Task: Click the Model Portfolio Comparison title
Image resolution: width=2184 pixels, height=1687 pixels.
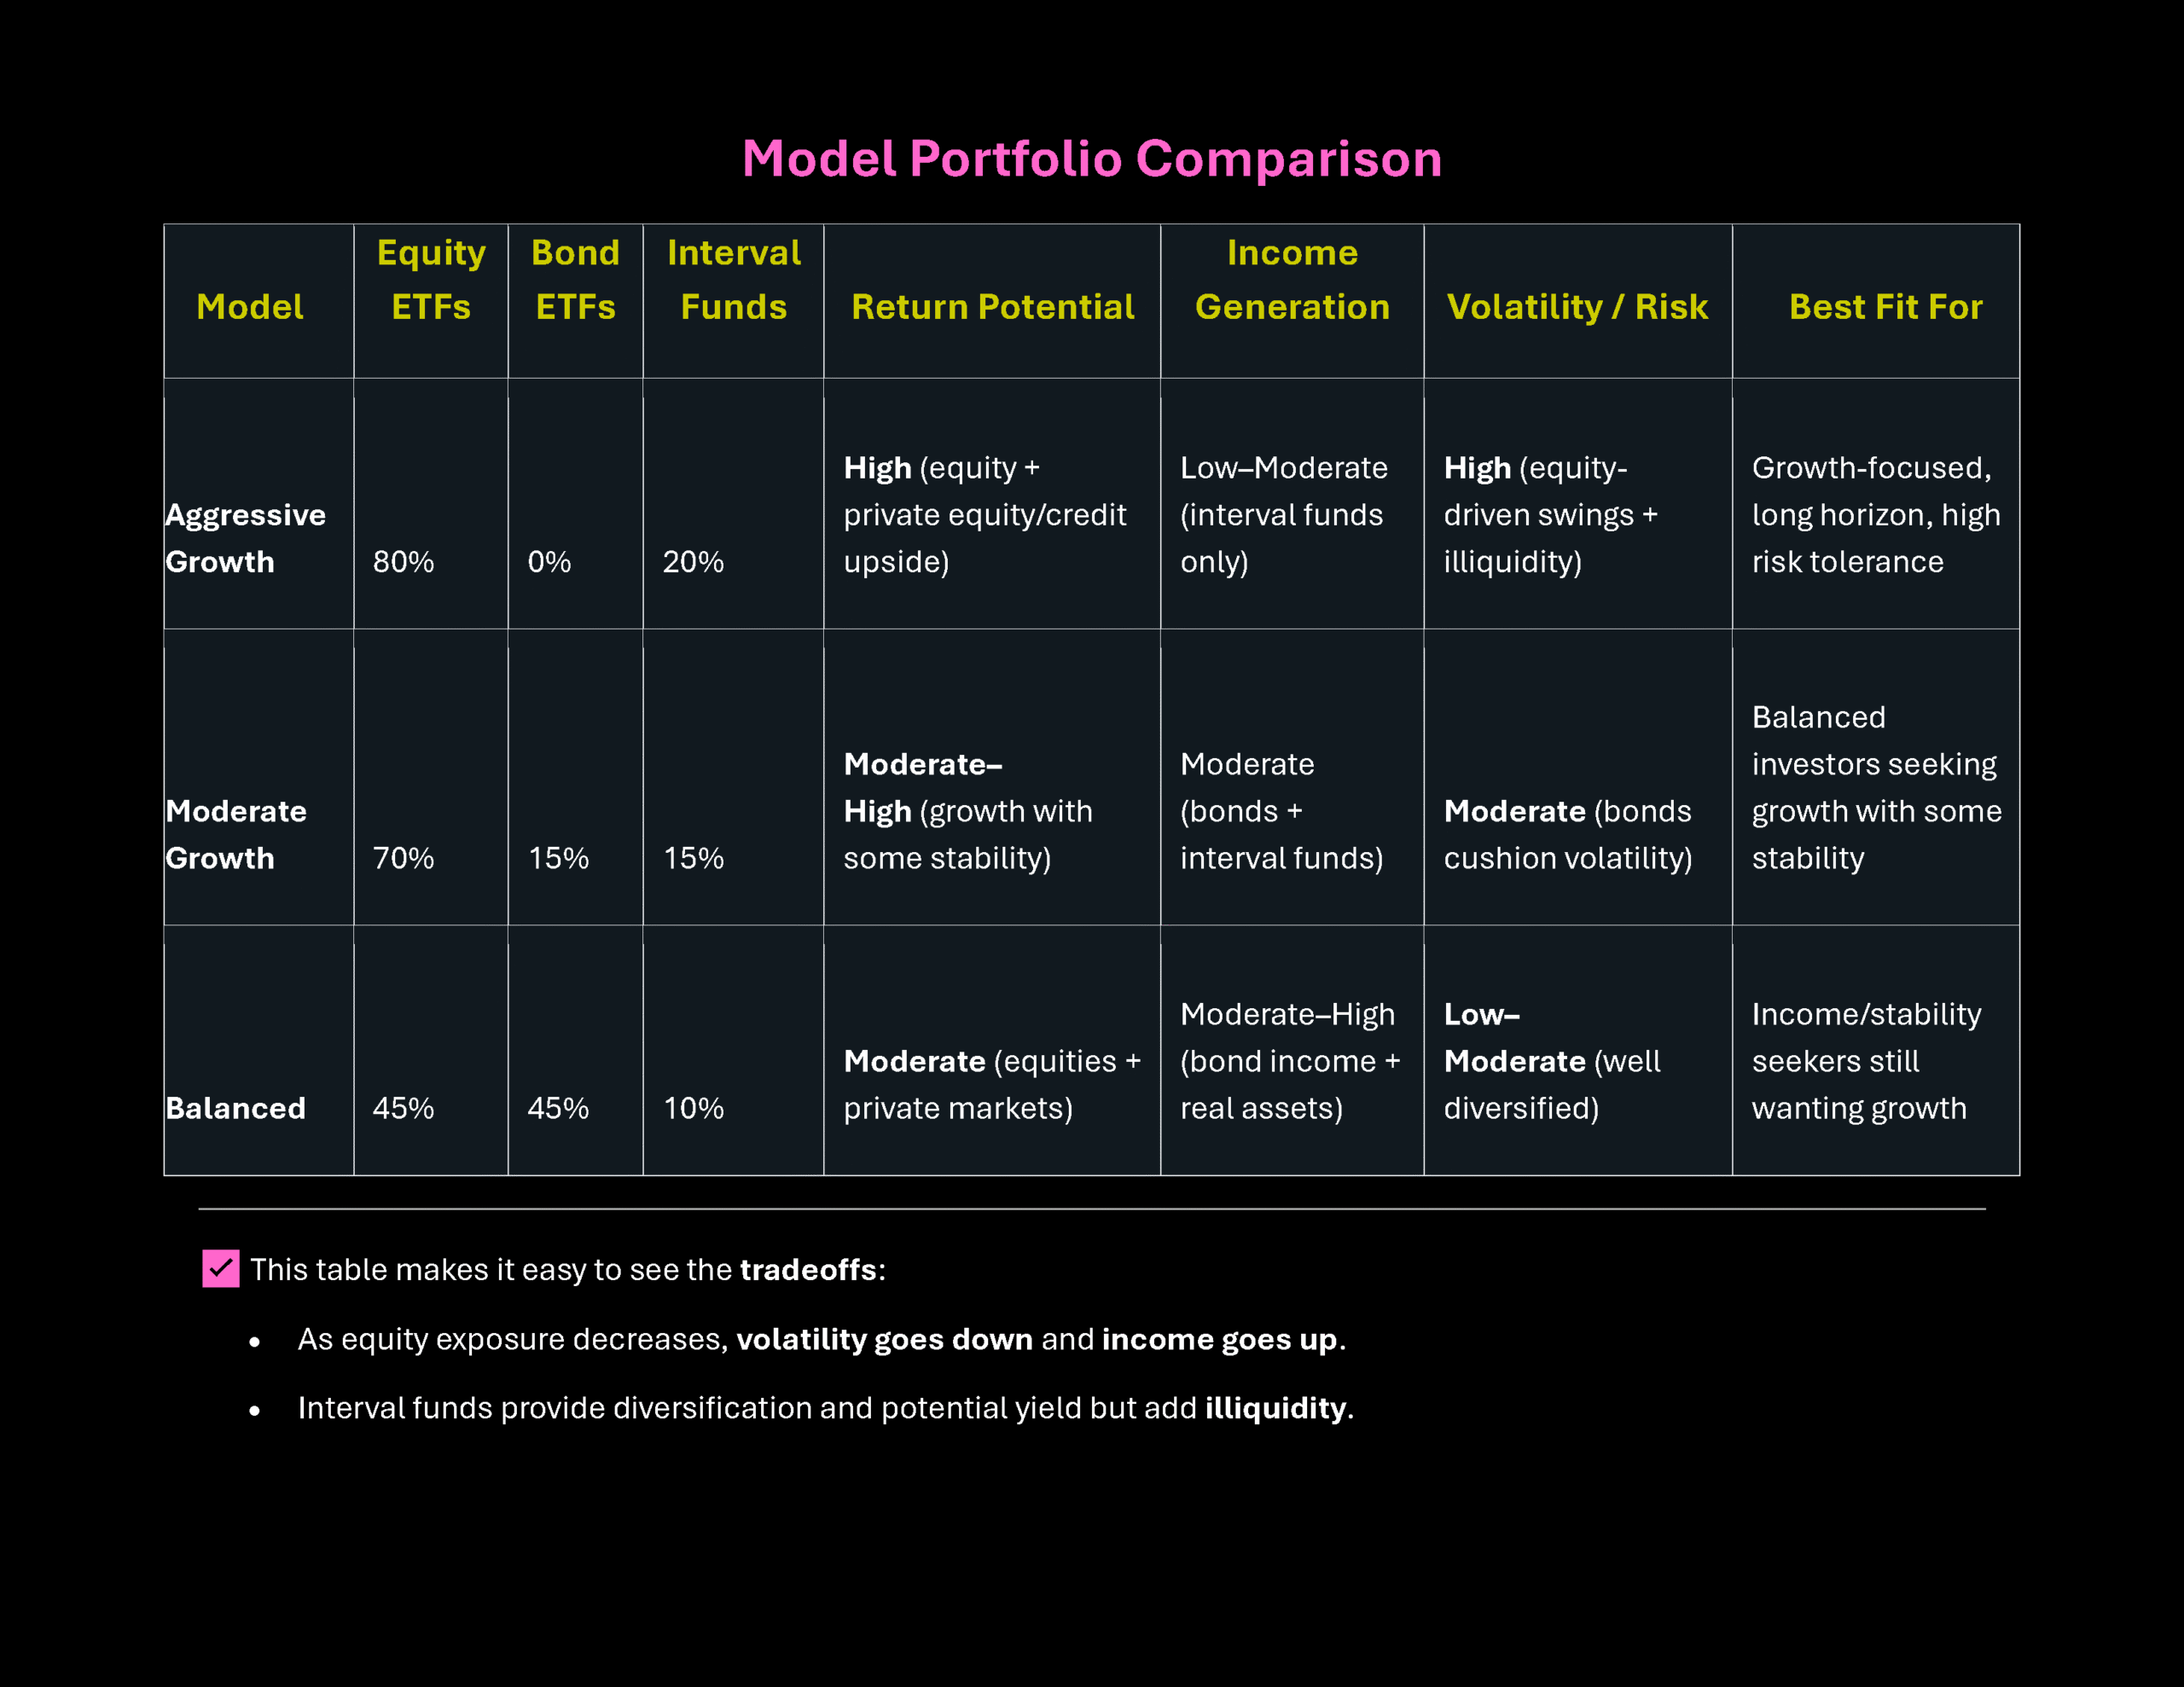Action: [x=1092, y=159]
